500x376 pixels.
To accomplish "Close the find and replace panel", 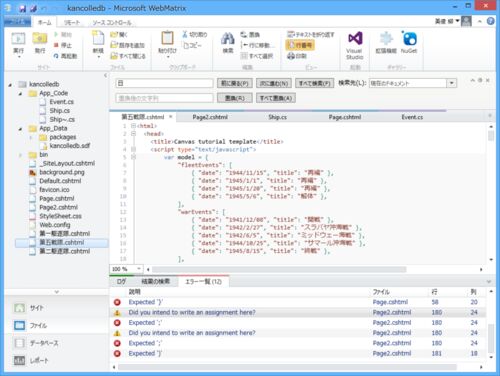I will pyautogui.click(x=487, y=80).
